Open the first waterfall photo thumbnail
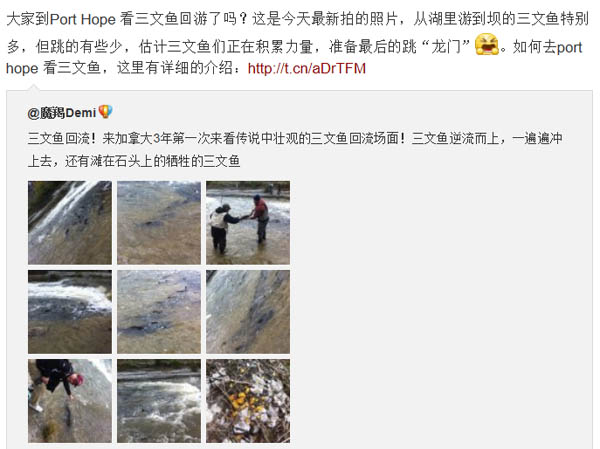Viewport: 600px width, 449px height. click(x=70, y=223)
